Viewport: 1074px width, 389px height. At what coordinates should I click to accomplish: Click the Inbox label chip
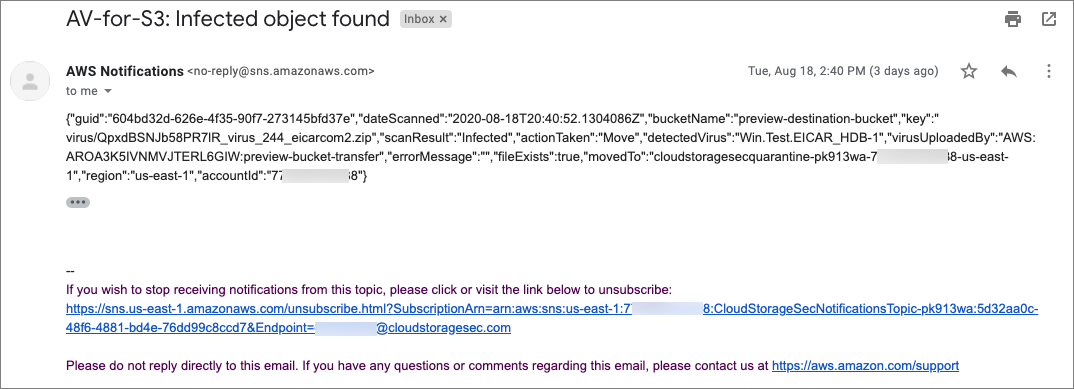point(420,20)
